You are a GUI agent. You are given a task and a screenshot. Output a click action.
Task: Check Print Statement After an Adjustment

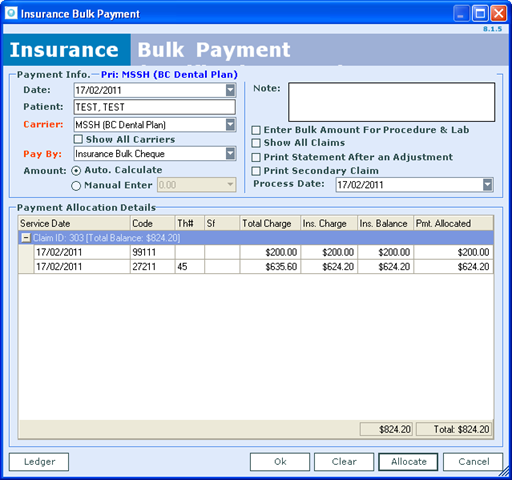click(256, 157)
